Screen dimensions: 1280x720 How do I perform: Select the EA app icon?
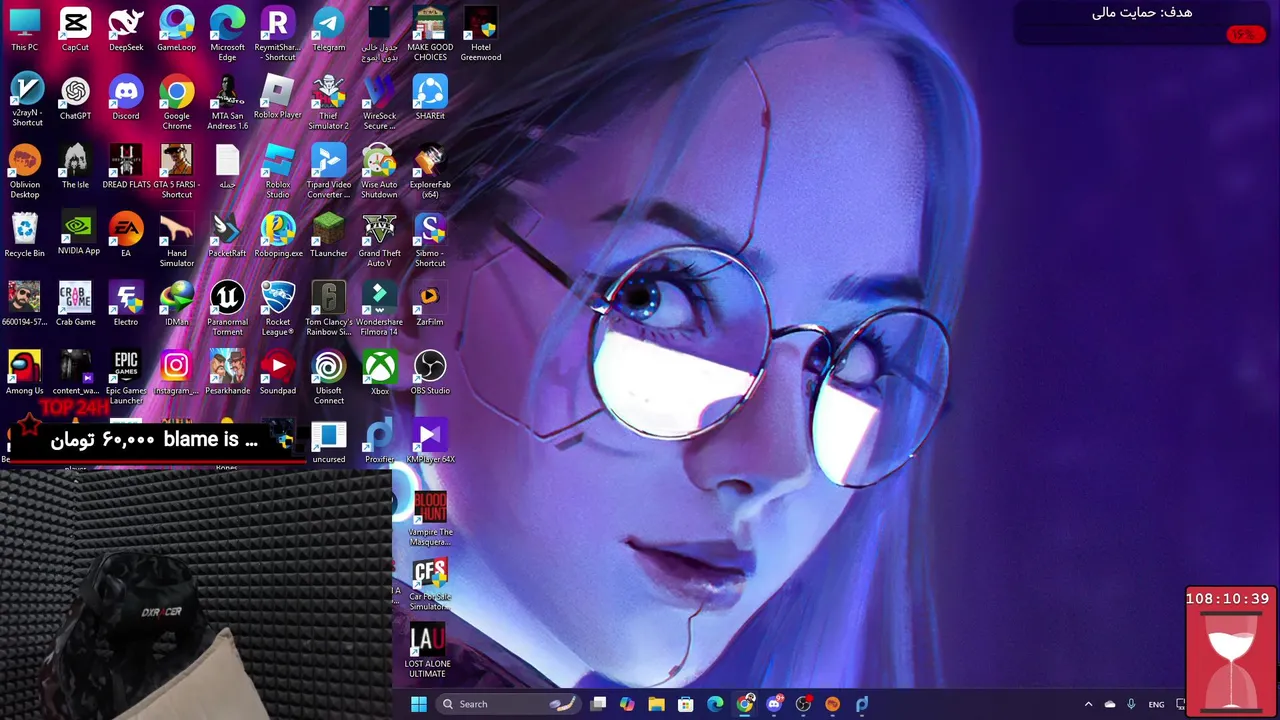click(126, 235)
